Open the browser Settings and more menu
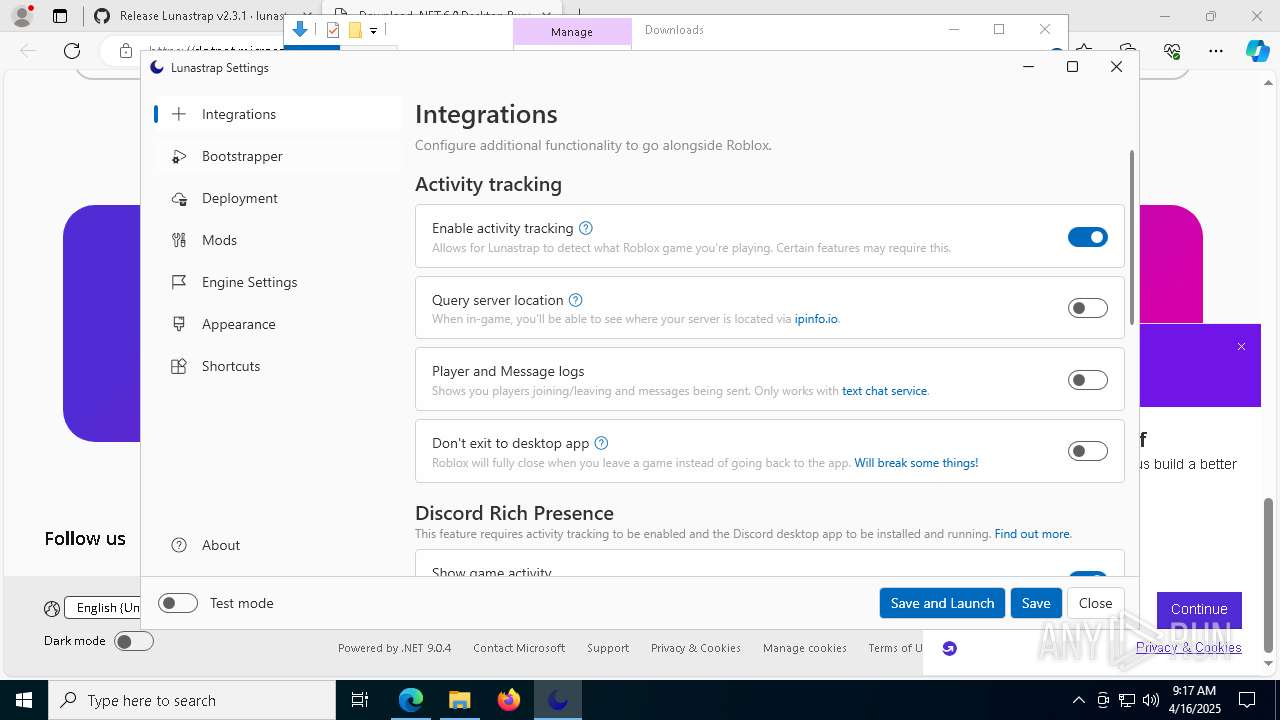Image resolution: width=1280 pixels, height=720 pixels. [x=1216, y=51]
